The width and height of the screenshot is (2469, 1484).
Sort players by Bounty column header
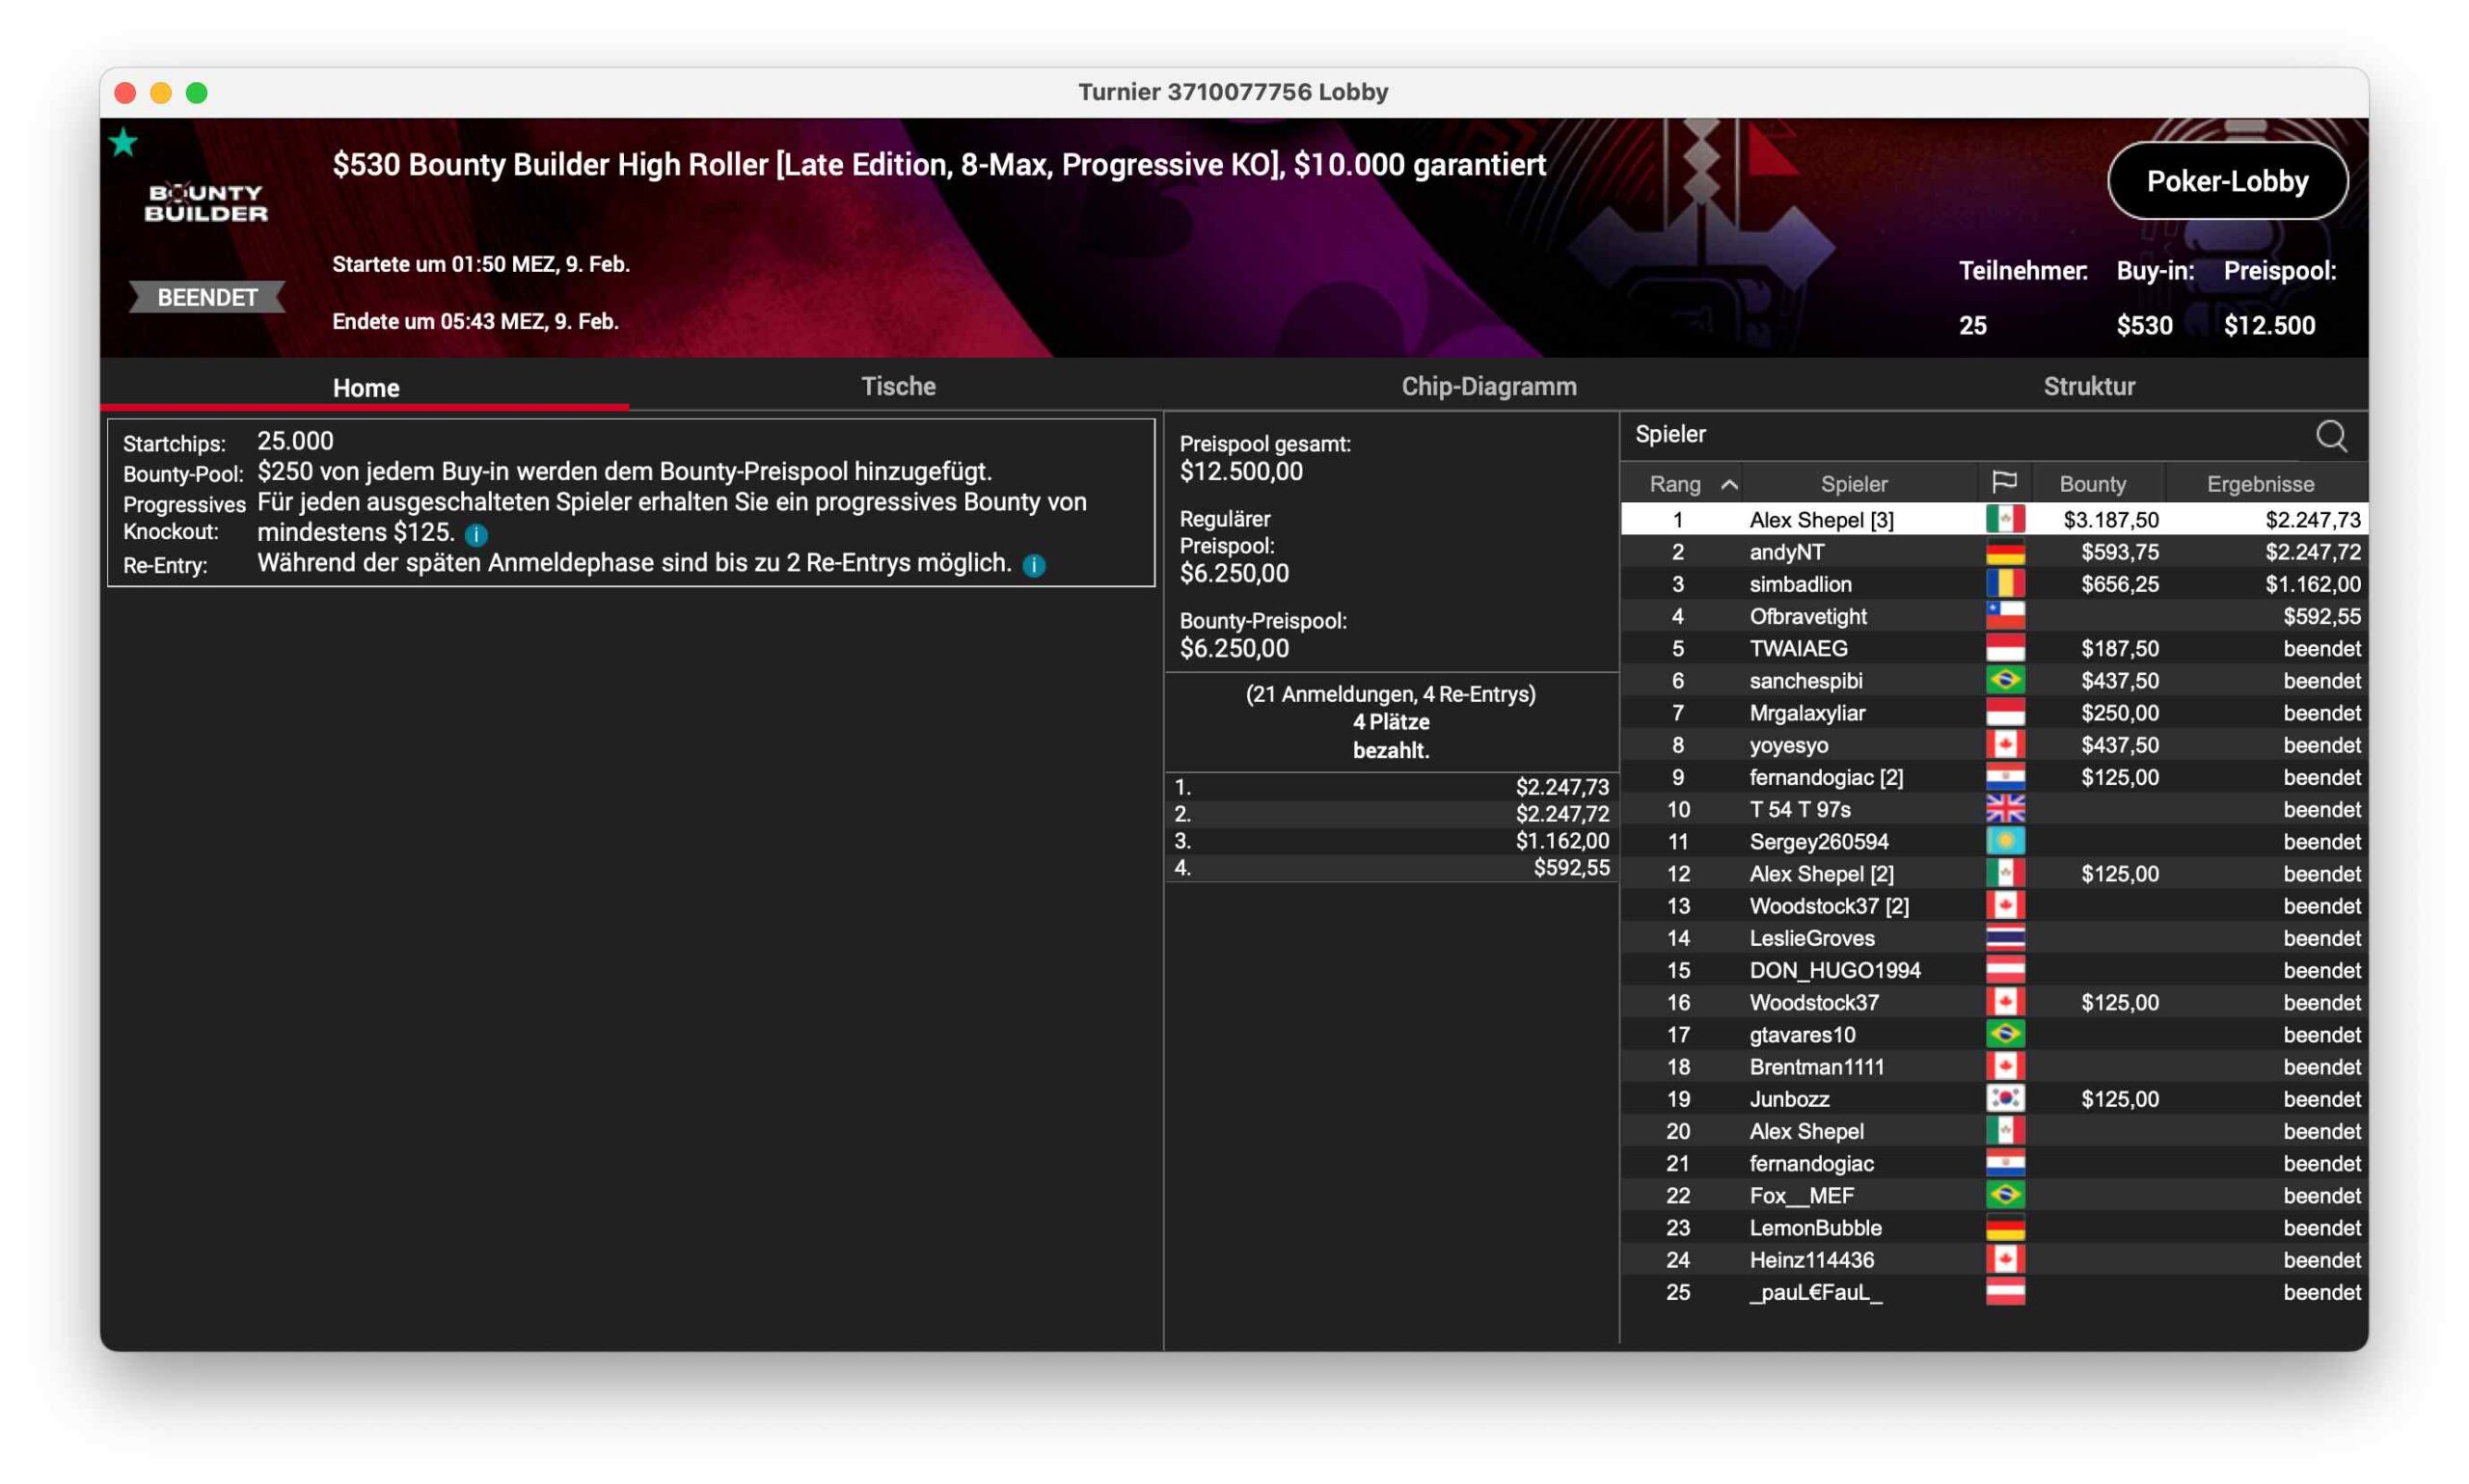pos(2092,484)
